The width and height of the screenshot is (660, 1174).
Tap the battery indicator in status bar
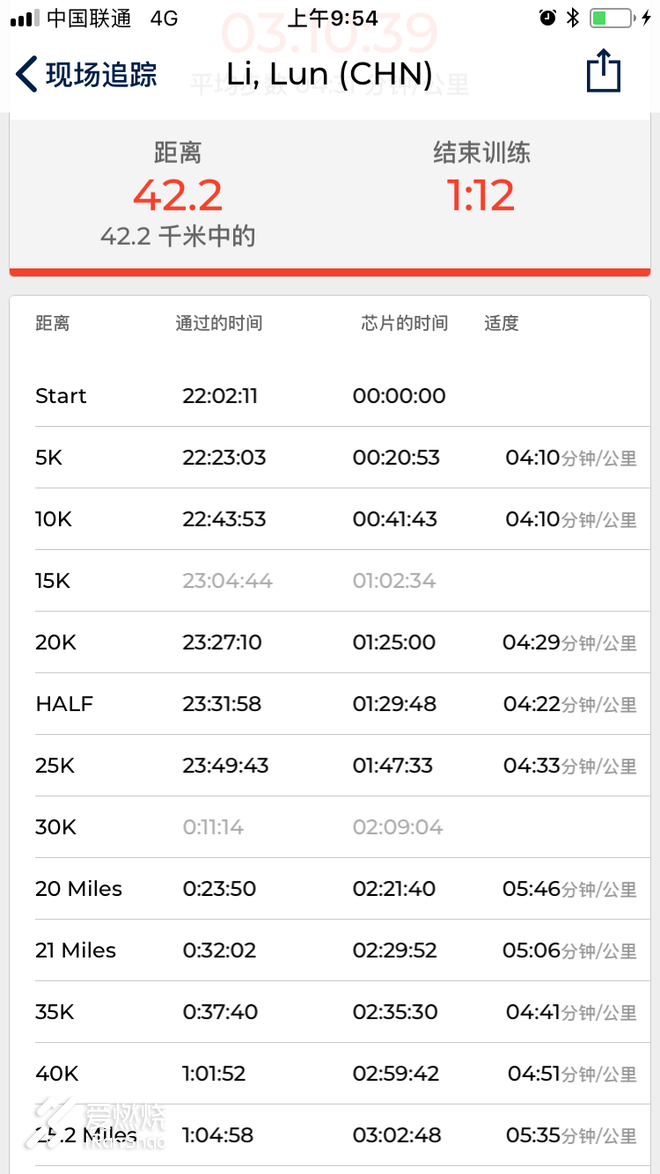click(x=608, y=16)
